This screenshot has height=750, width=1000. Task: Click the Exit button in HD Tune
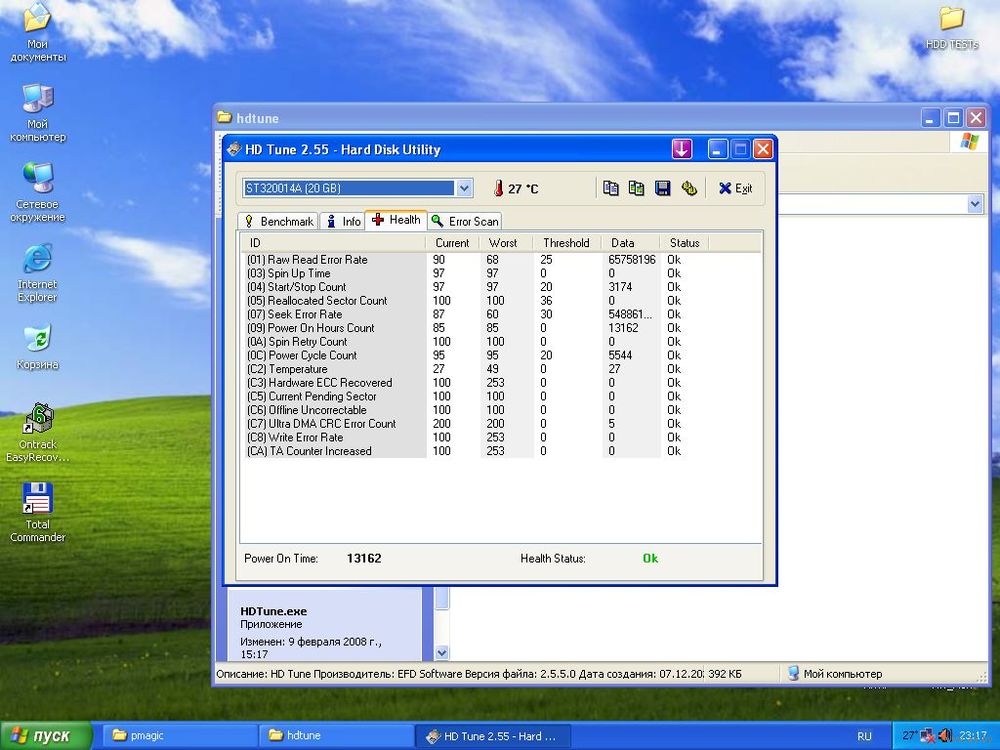tap(735, 188)
